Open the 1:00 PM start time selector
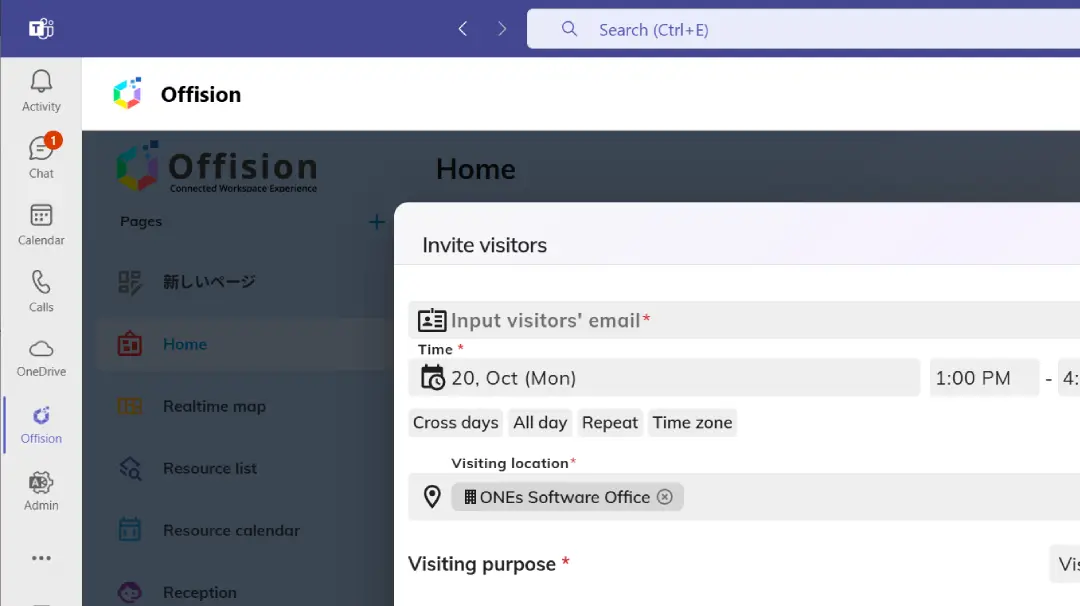Screen dimensions: 1080x606 (x=984, y=377)
